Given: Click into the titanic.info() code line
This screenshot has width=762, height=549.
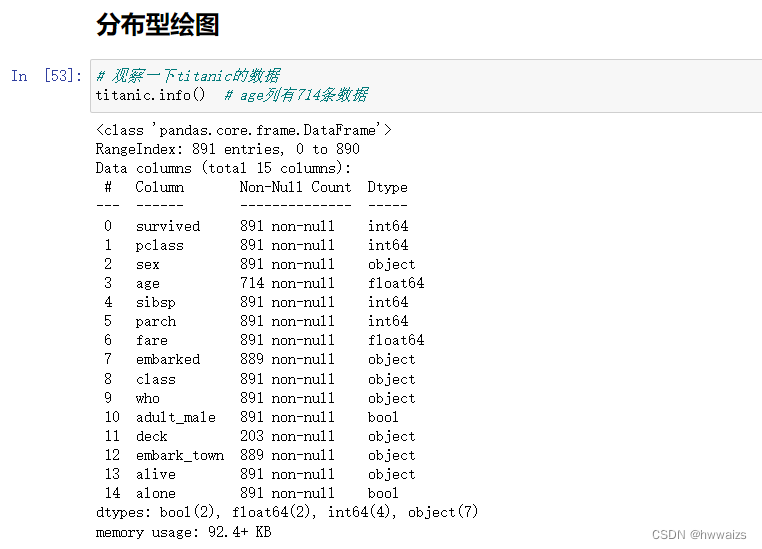Looking at the screenshot, I should click(x=150, y=94).
